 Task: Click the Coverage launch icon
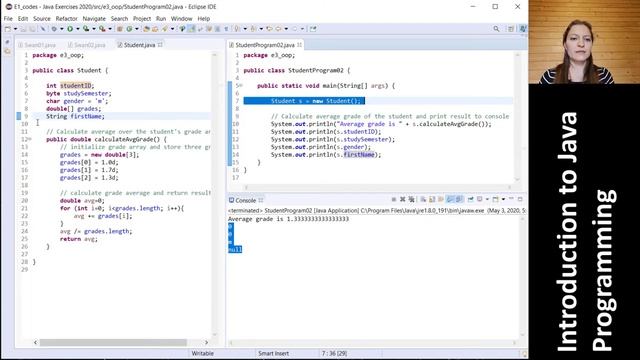[86, 29]
